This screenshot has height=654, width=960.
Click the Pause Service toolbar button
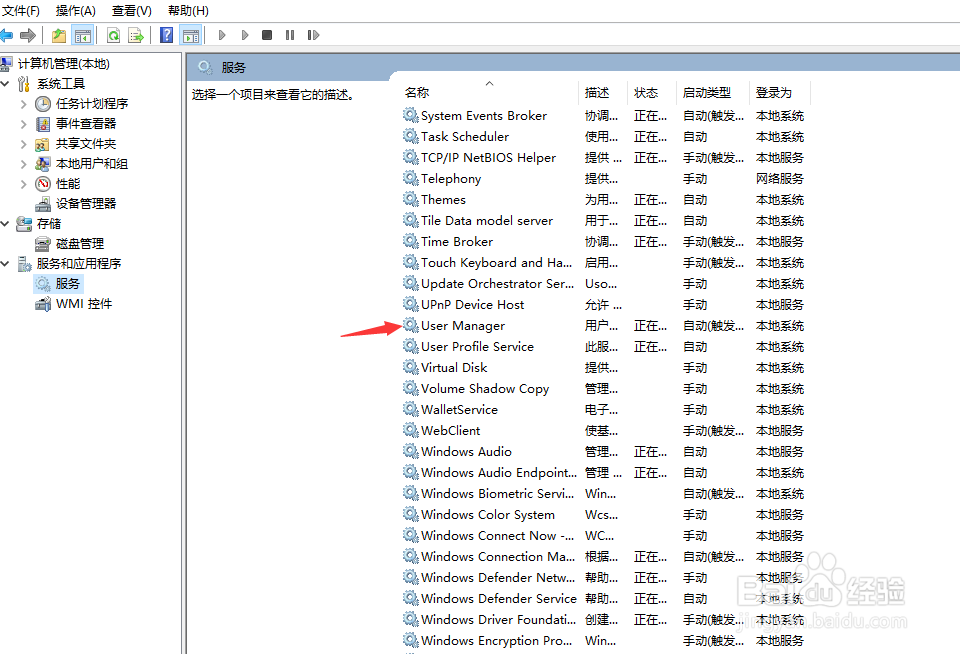pyautogui.click(x=290, y=36)
